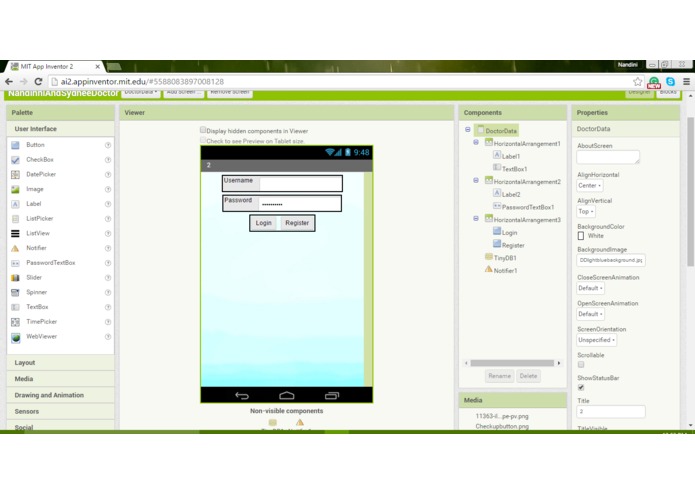695x494 pixels.
Task: Open the Skype extension icon
Action: (x=670, y=82)
